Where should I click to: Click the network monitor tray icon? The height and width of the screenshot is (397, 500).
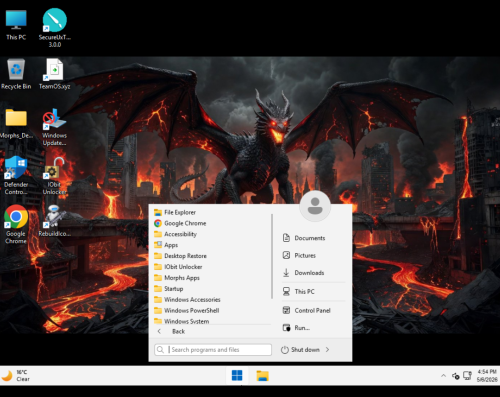467,376
